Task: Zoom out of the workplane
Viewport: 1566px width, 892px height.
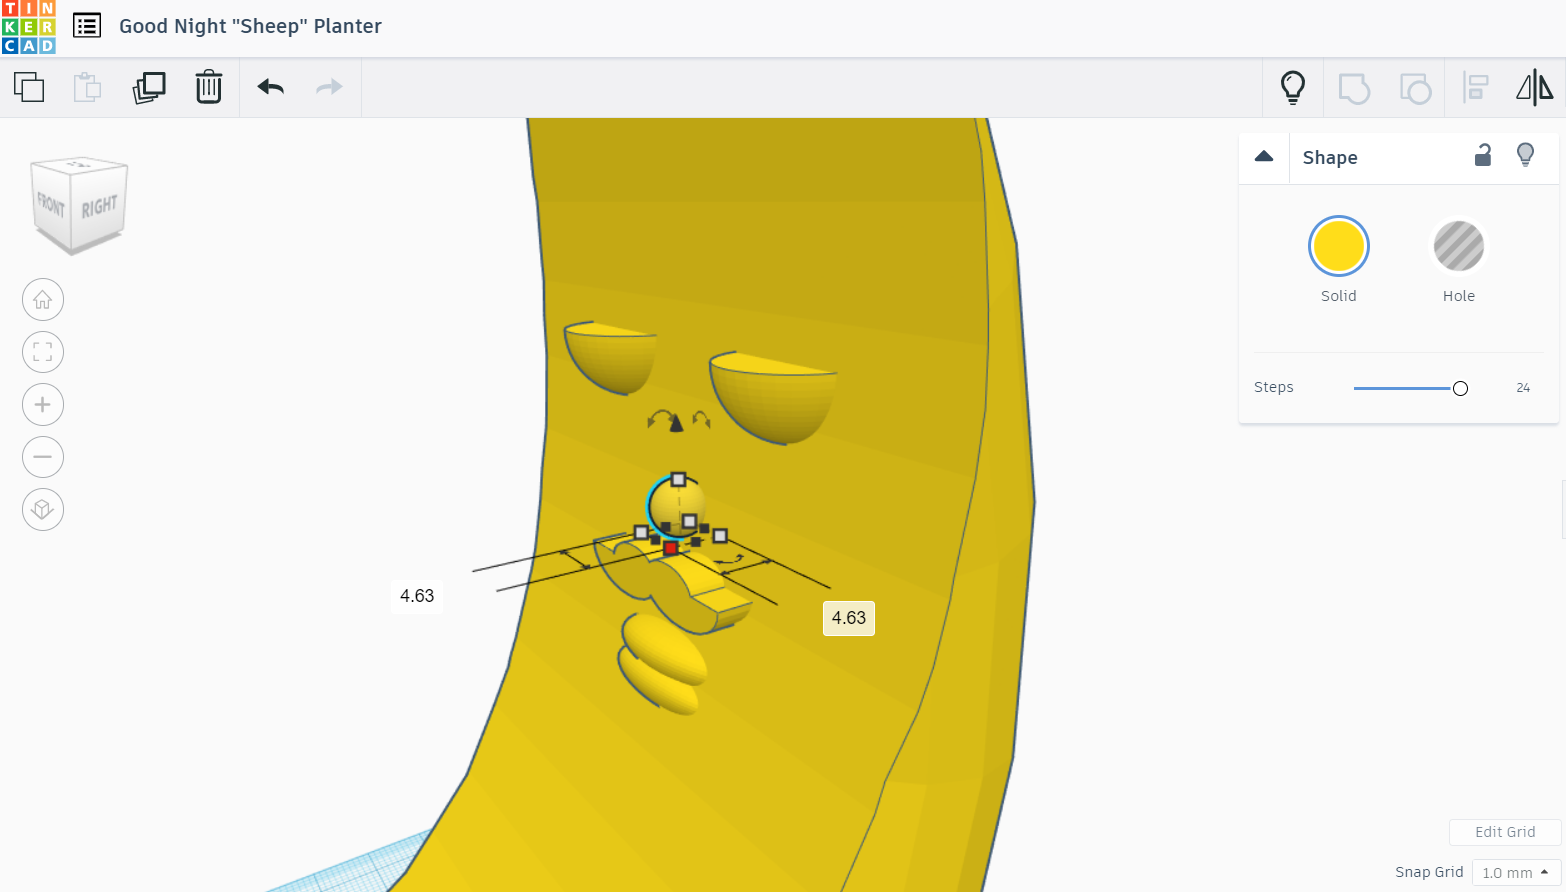Action: pos(43,457)
